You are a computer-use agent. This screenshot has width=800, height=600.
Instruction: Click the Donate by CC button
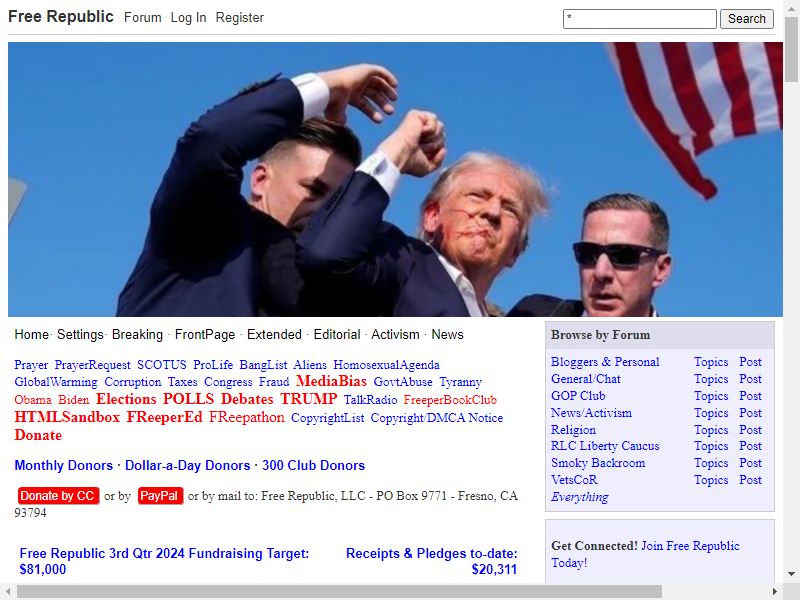(x=58, y=496)
